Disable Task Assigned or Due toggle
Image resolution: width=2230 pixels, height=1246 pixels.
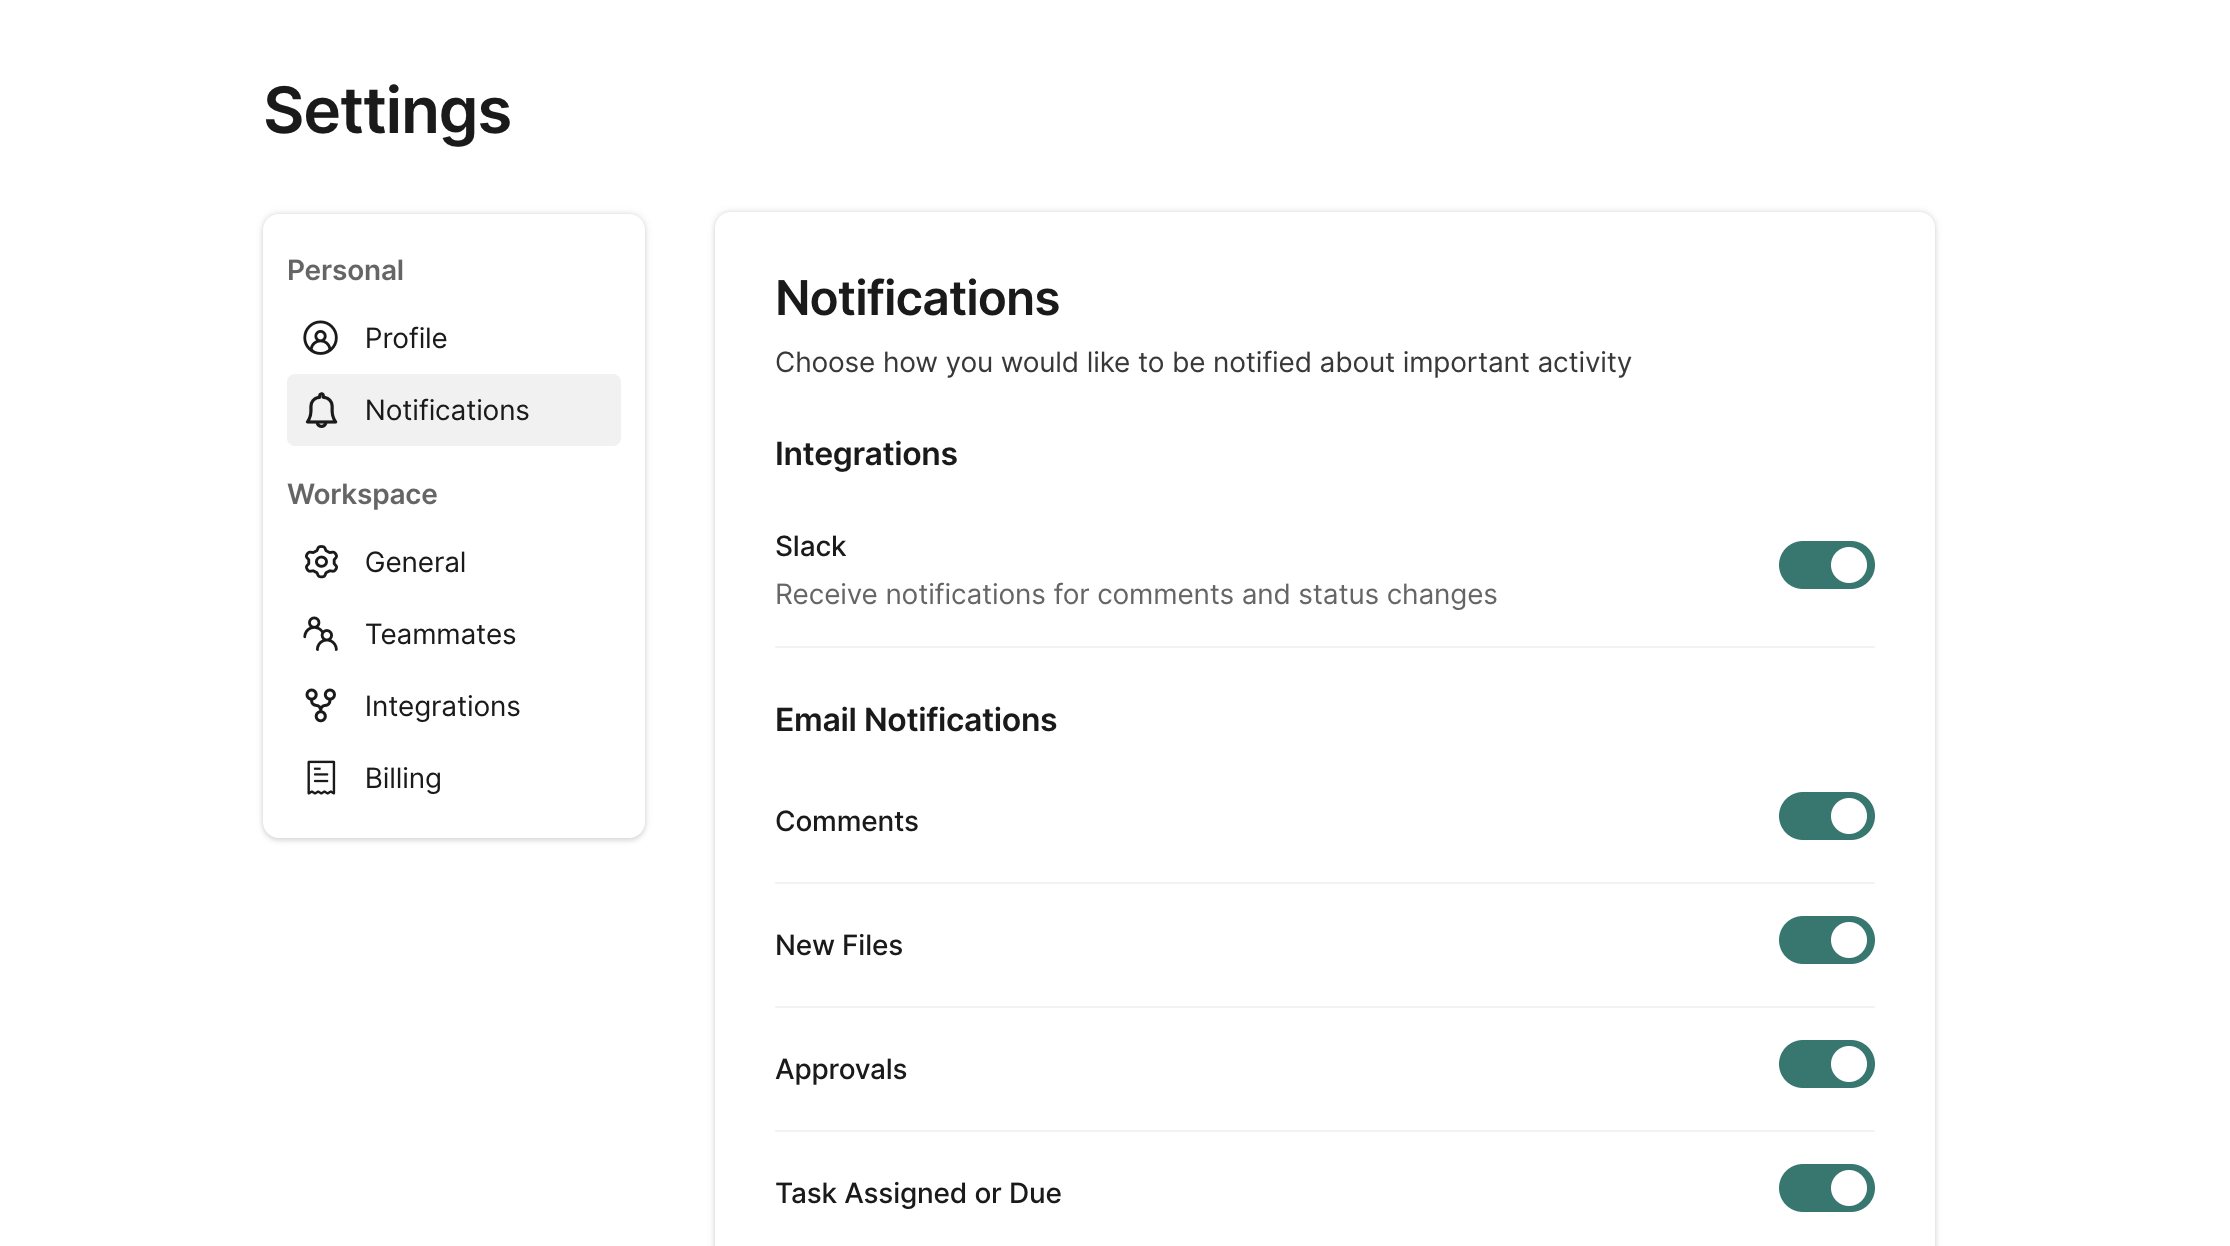pyautogui.click(x=1826, y=1188)
